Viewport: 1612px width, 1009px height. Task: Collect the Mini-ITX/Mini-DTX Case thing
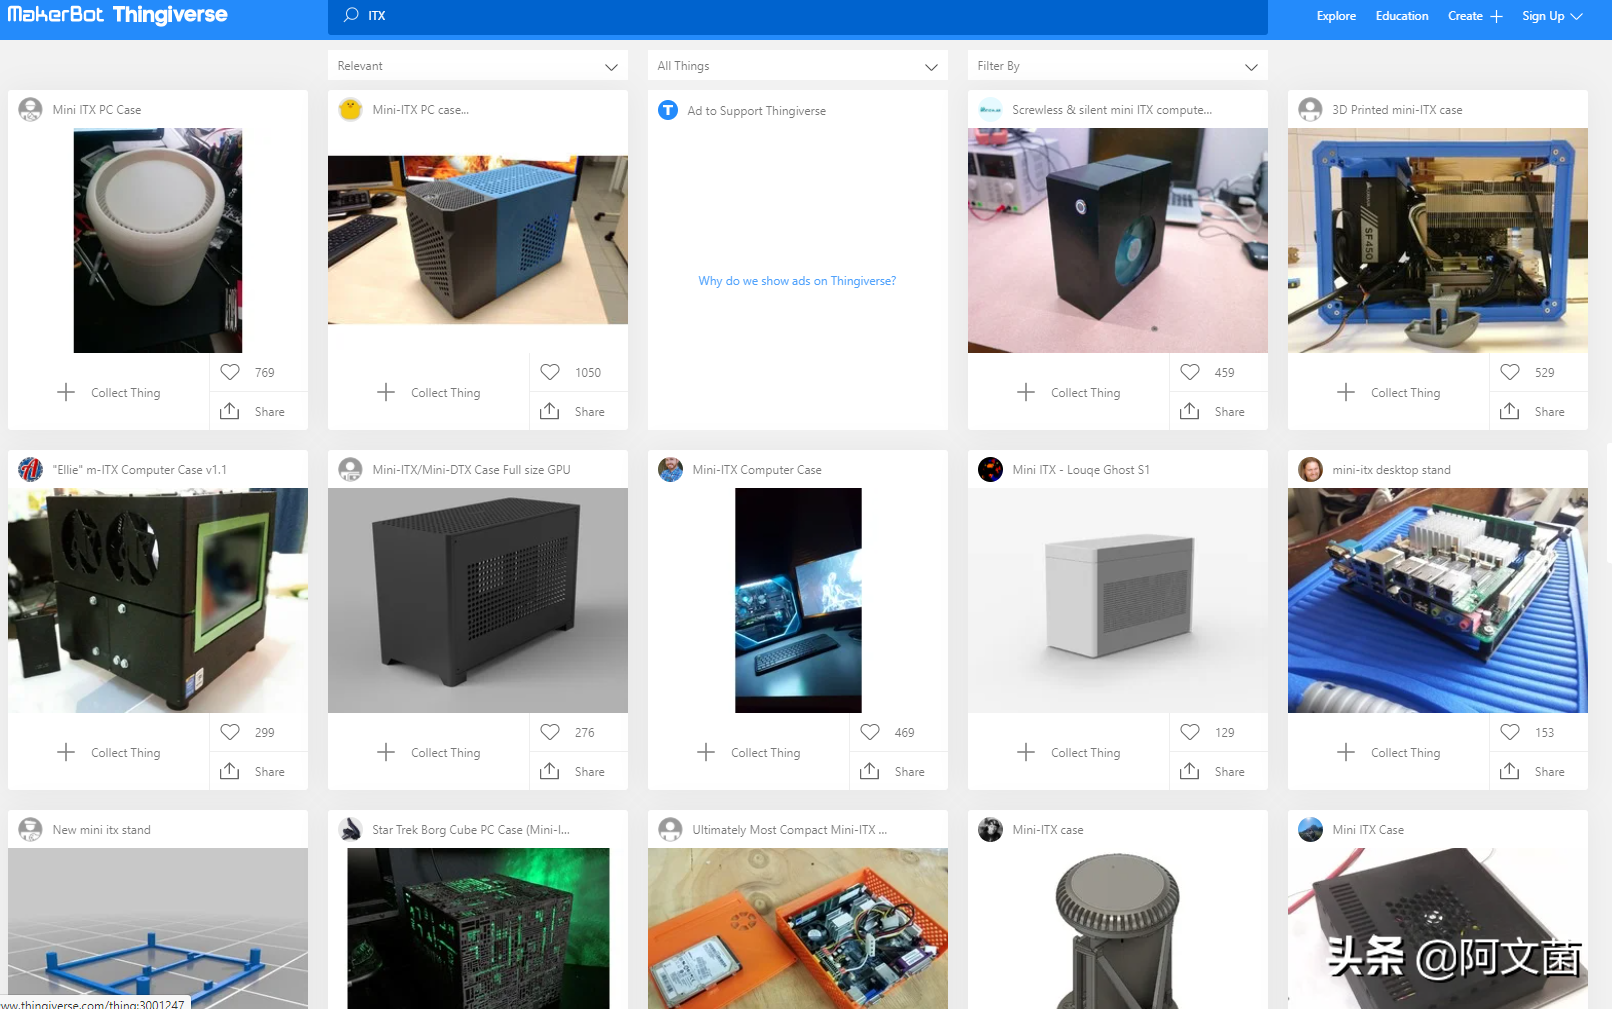coord(429,752)
